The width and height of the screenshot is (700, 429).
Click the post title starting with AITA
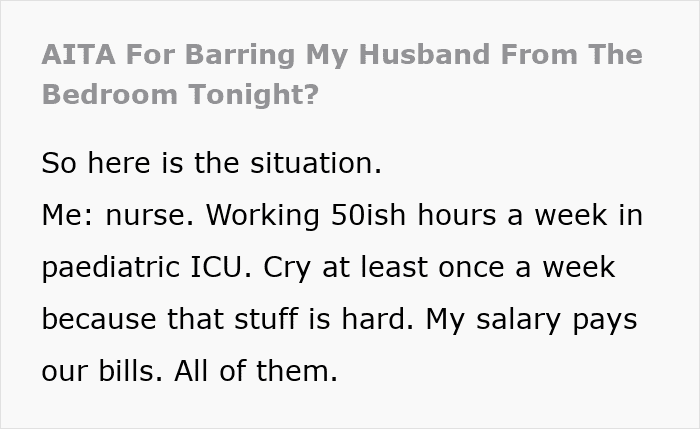(341, 54)
